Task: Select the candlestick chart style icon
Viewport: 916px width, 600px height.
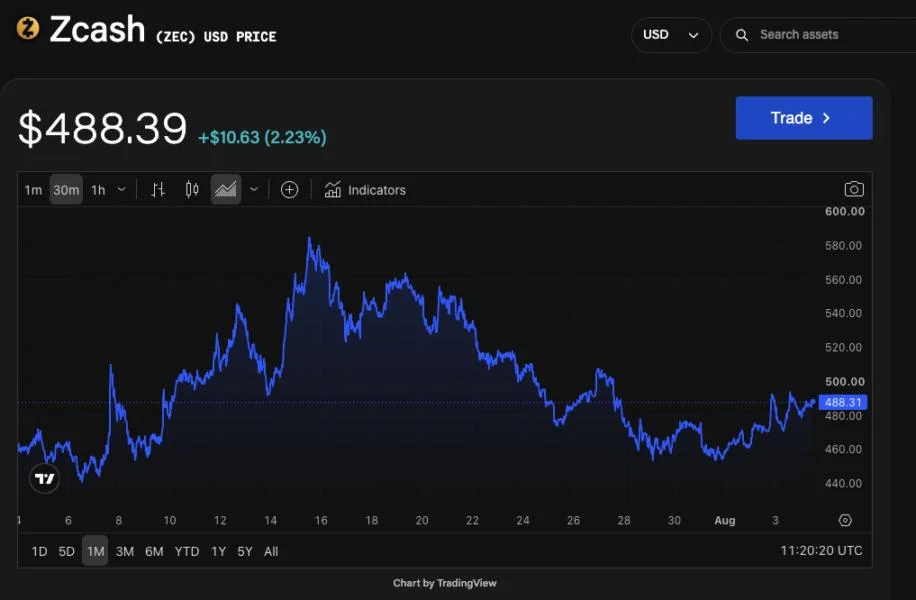Action: [192, 189]
